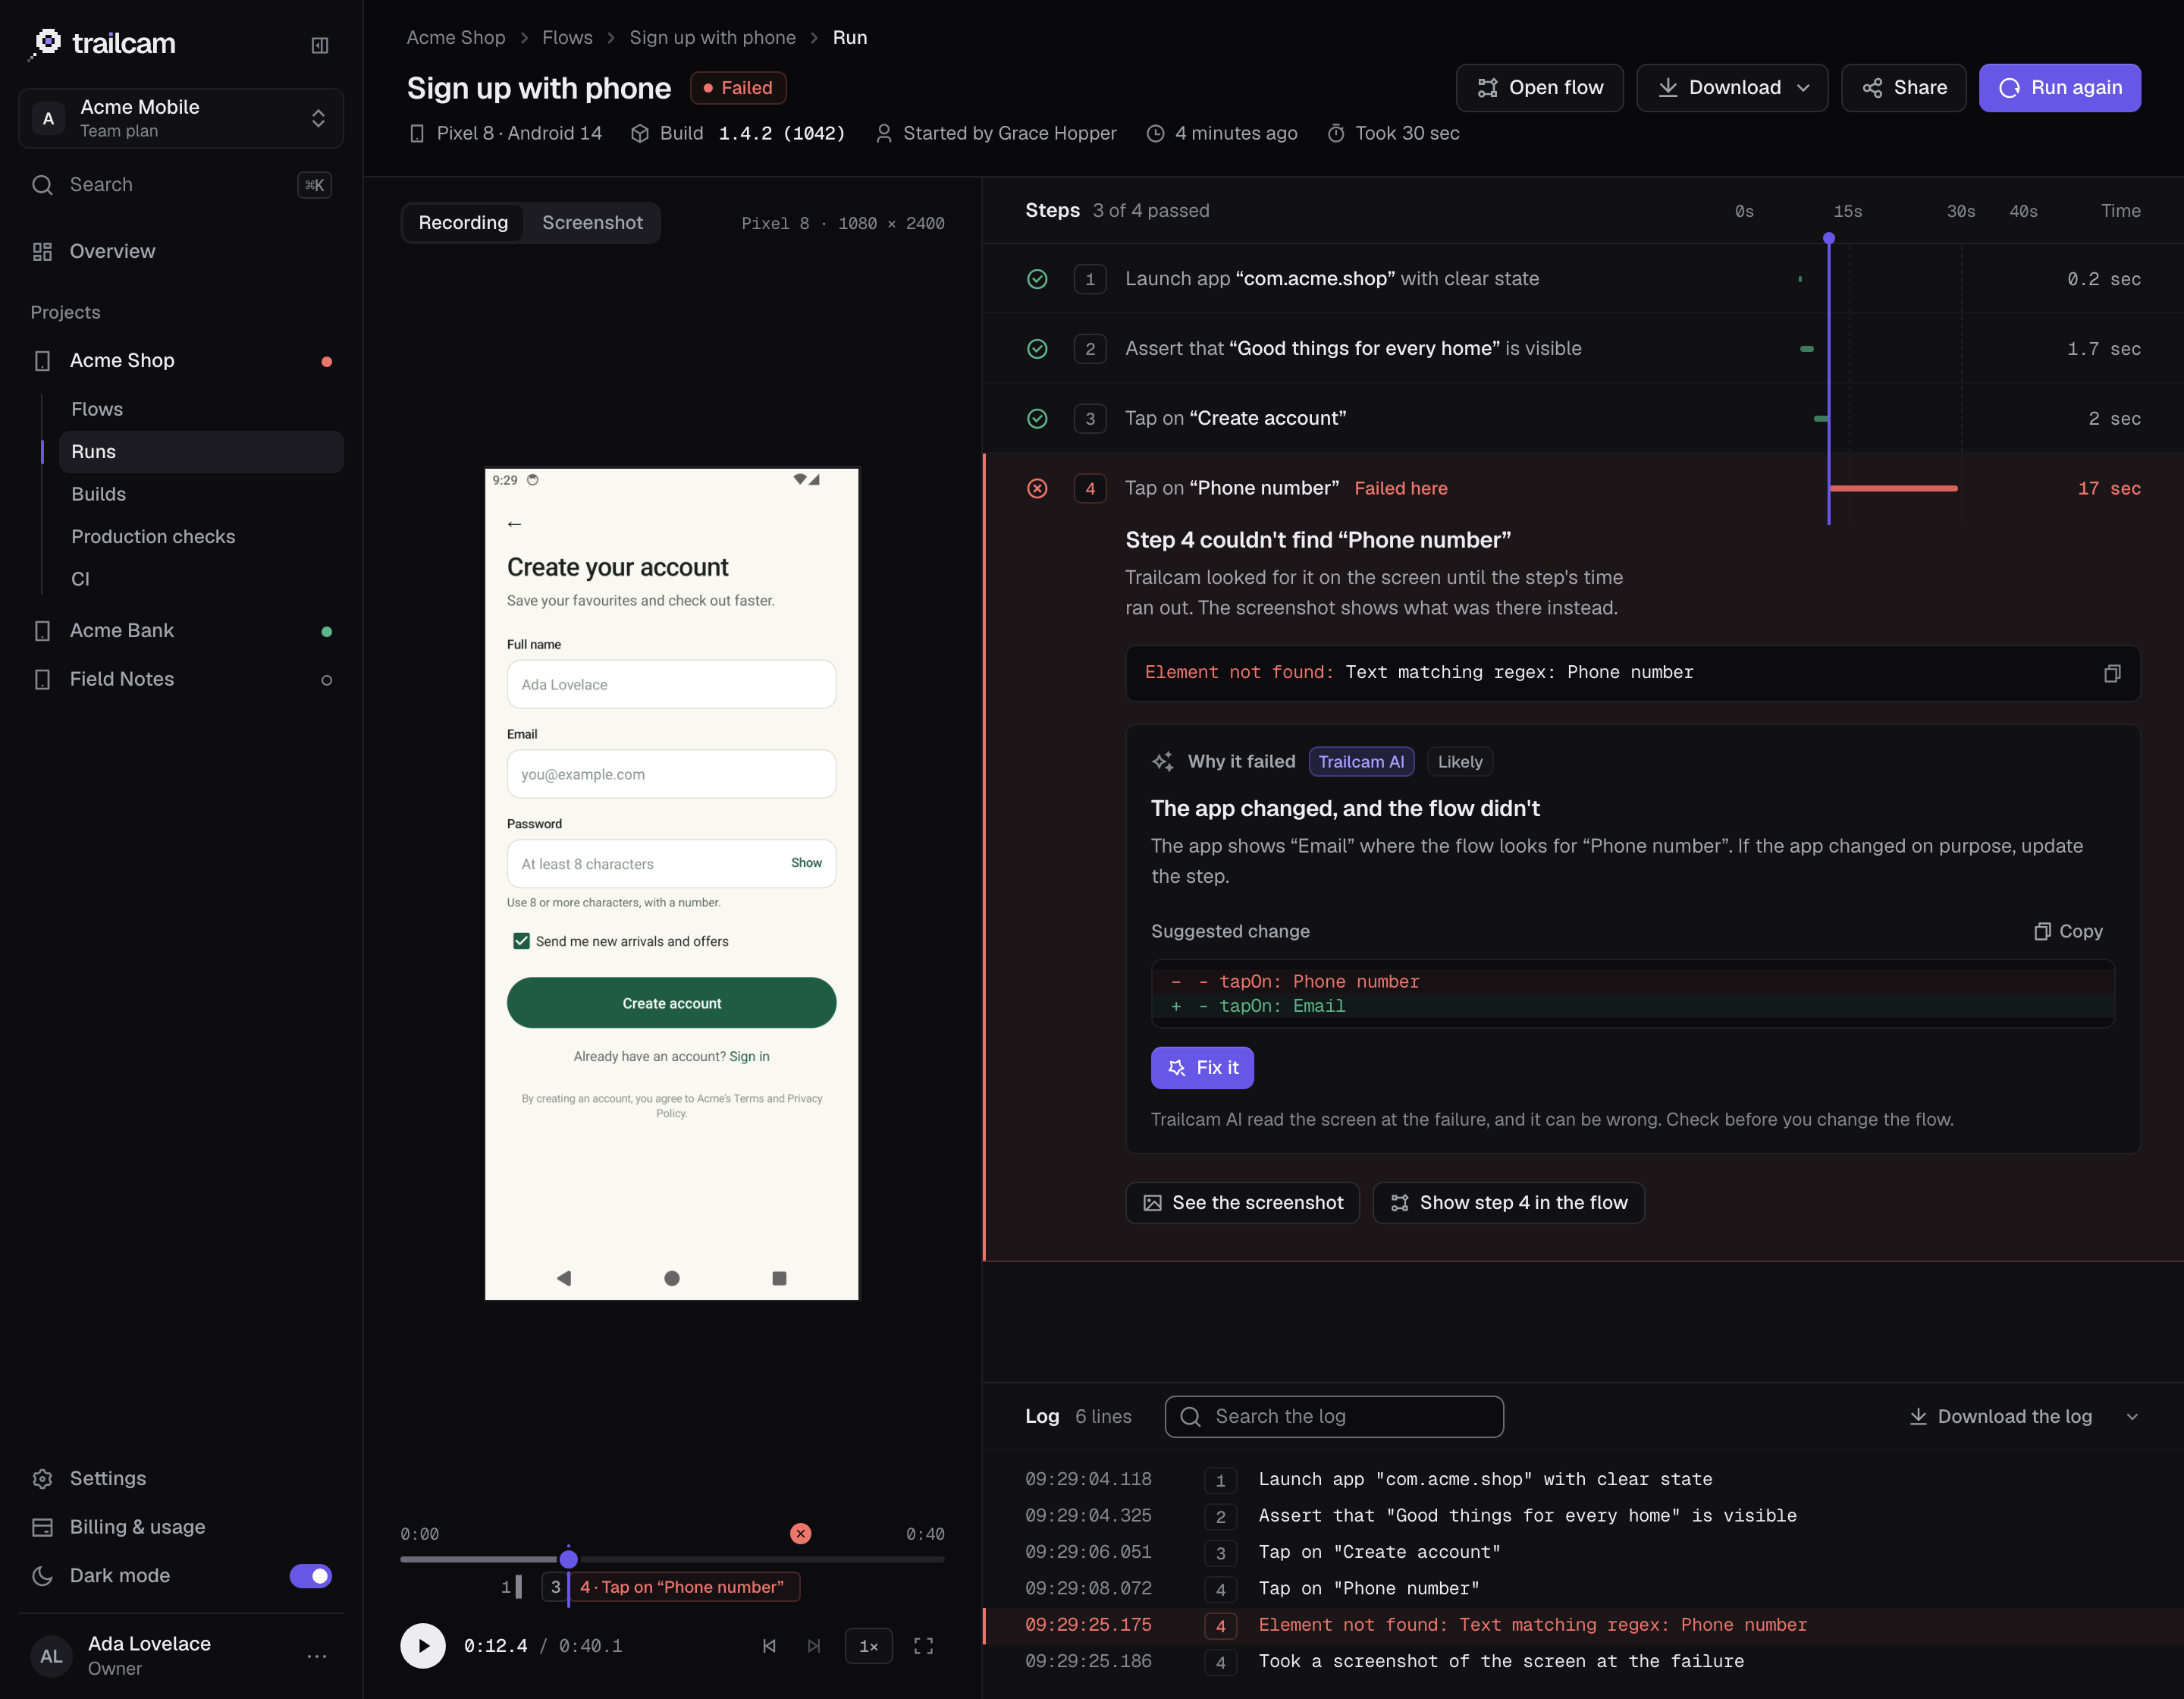Screen dimensions: 2184x1699
Task: Click the failure marker on the timeline
Action: point(800,1533)
